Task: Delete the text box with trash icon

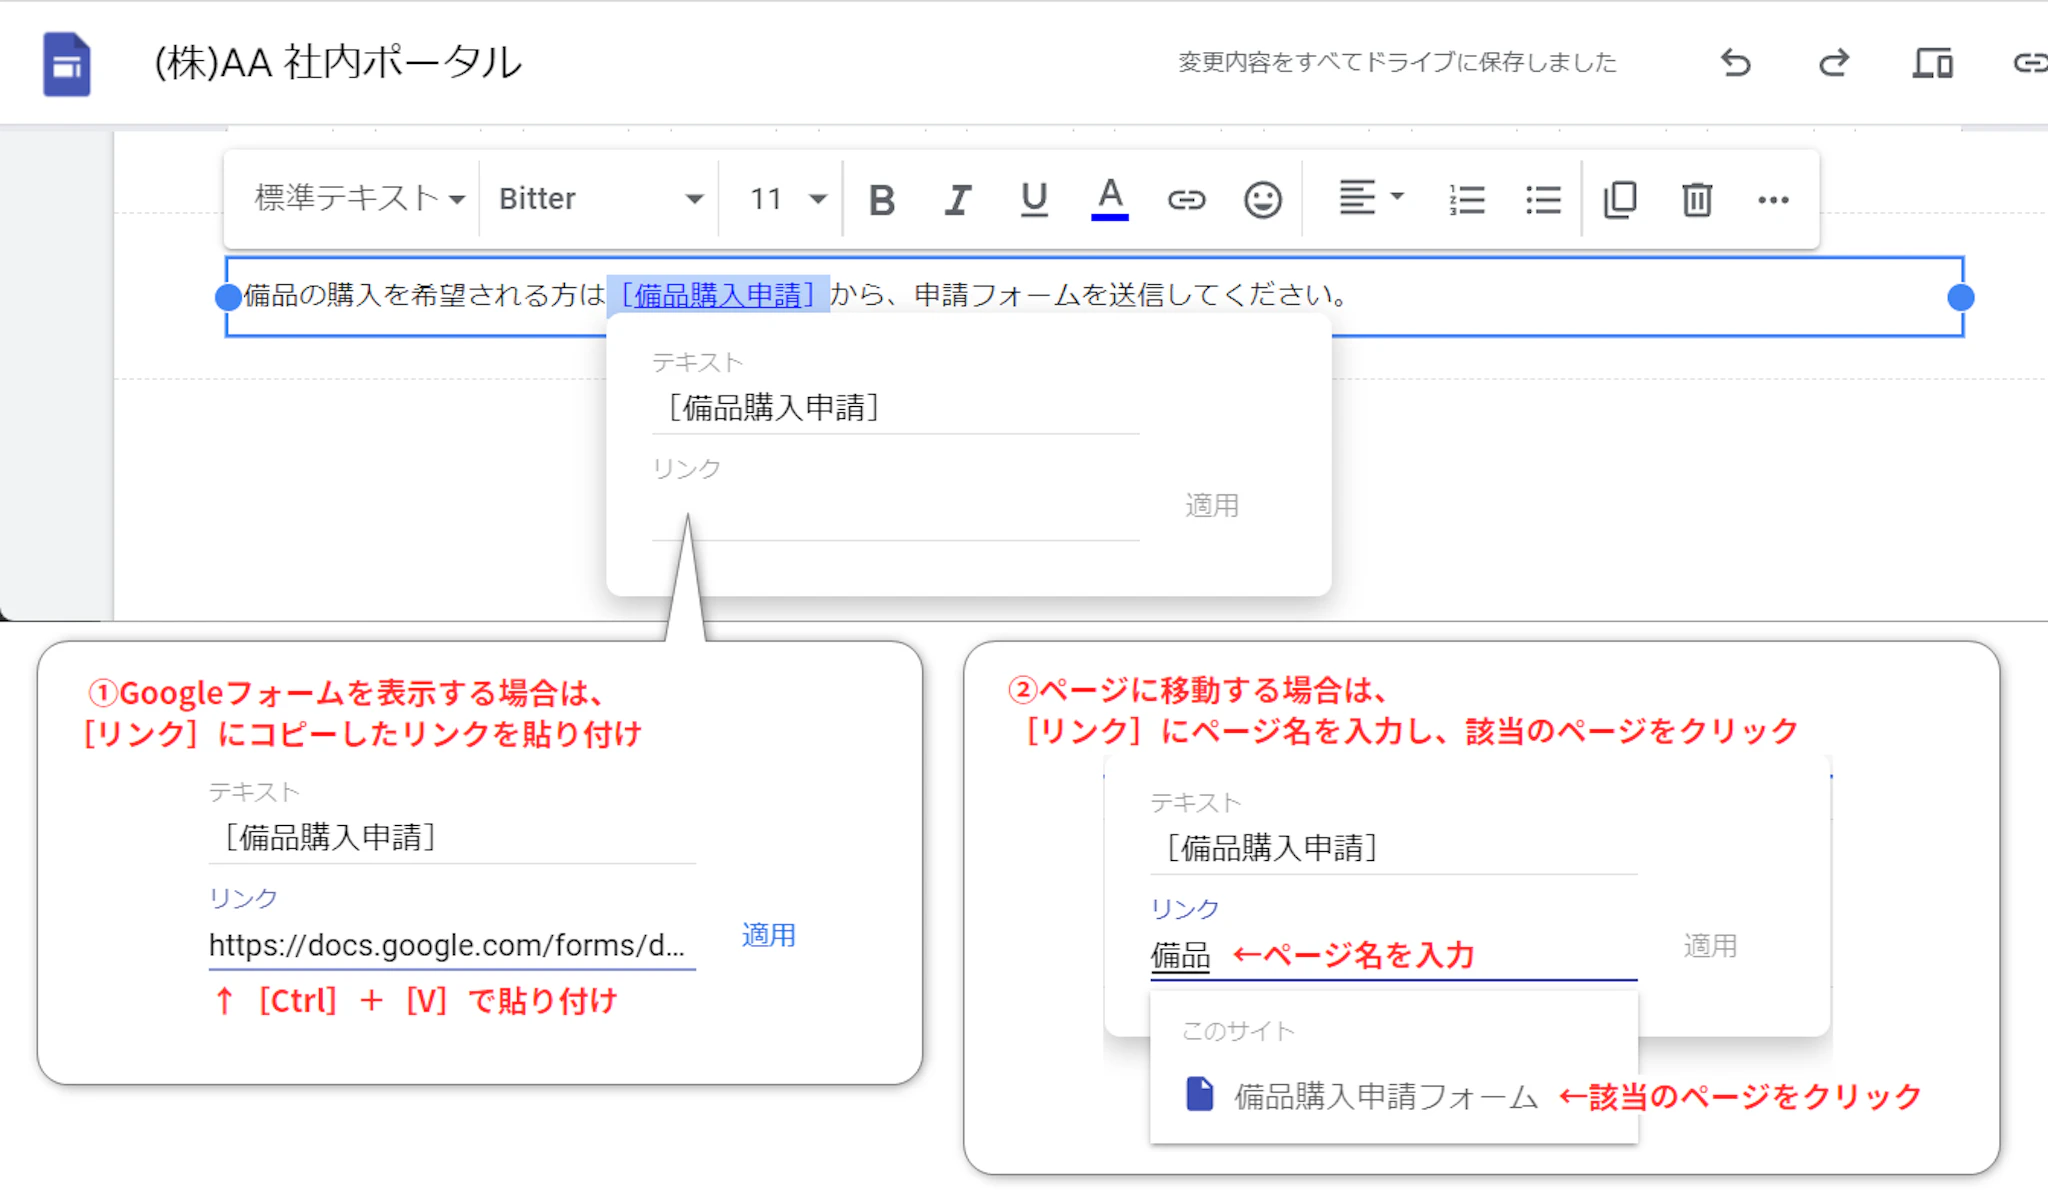Action: click(1696, 200)
